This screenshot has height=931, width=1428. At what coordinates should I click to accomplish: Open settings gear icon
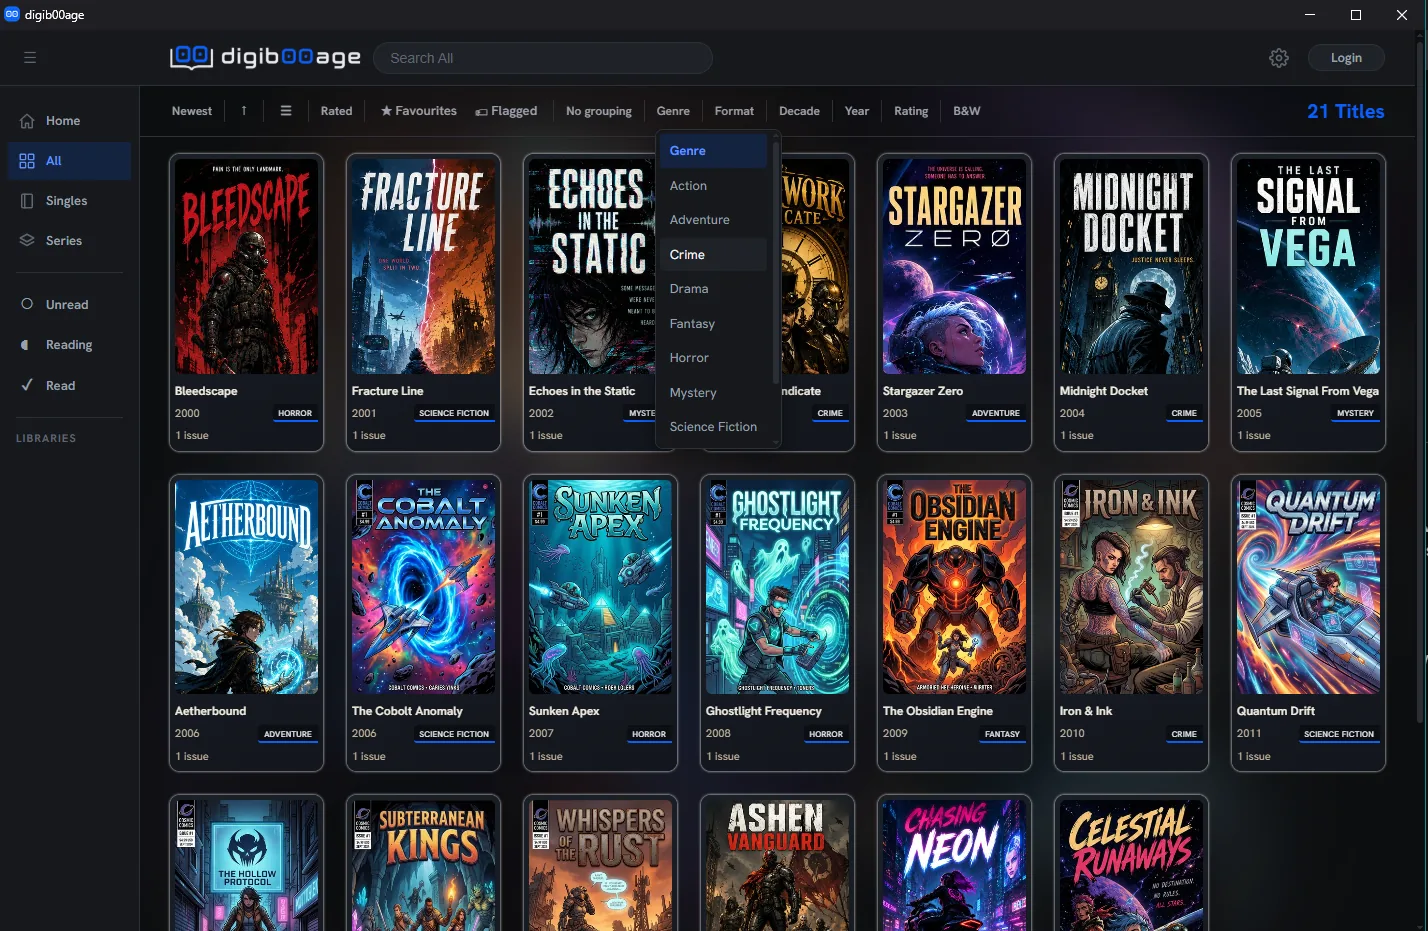pos(1279,58)
